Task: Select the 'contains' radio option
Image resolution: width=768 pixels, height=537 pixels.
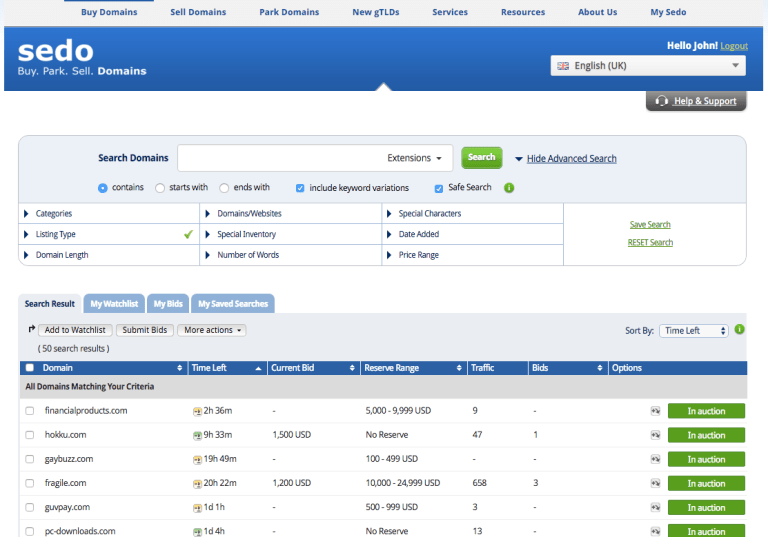Action: pos(102,188)
